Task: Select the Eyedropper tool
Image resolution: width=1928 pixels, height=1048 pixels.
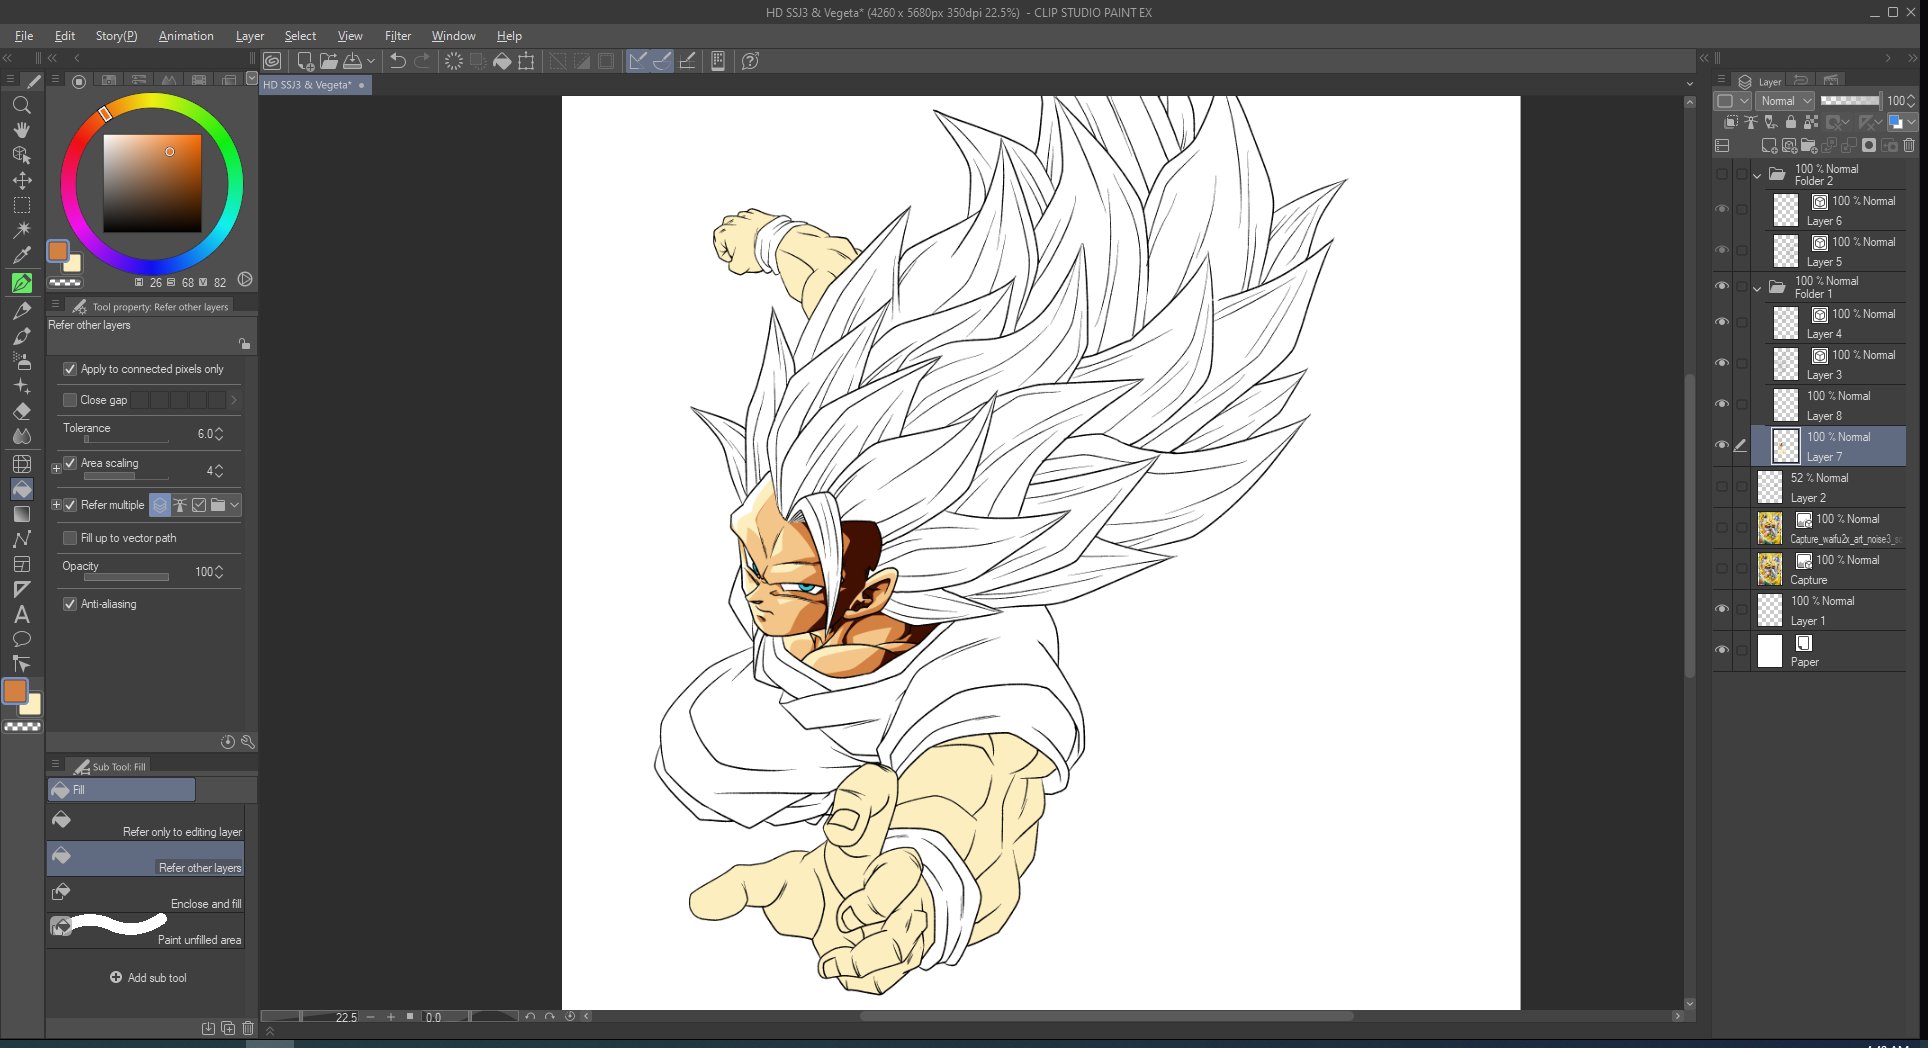Action: [x=21, y=255]
